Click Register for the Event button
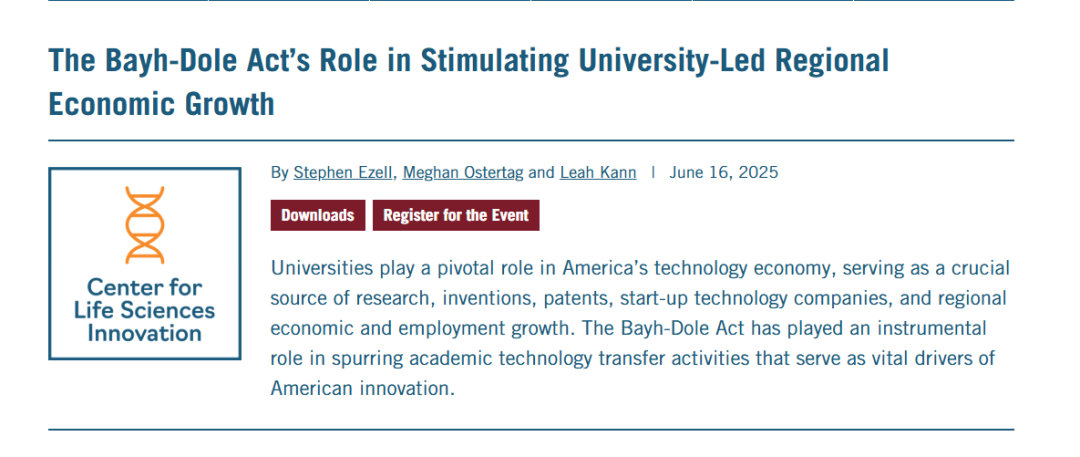This screenshot has height=457, width=1080. click(x=456, y=215)
